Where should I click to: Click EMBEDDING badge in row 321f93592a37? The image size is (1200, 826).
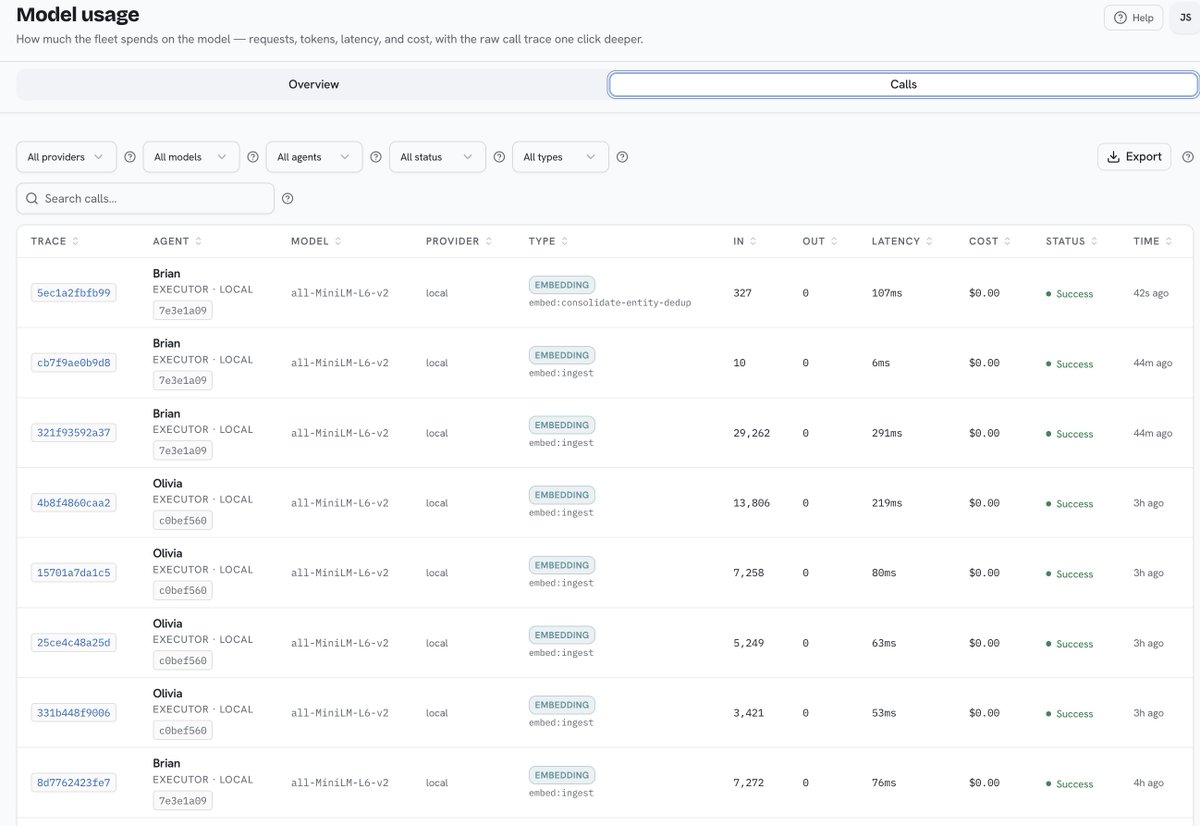tap(562, 425)
